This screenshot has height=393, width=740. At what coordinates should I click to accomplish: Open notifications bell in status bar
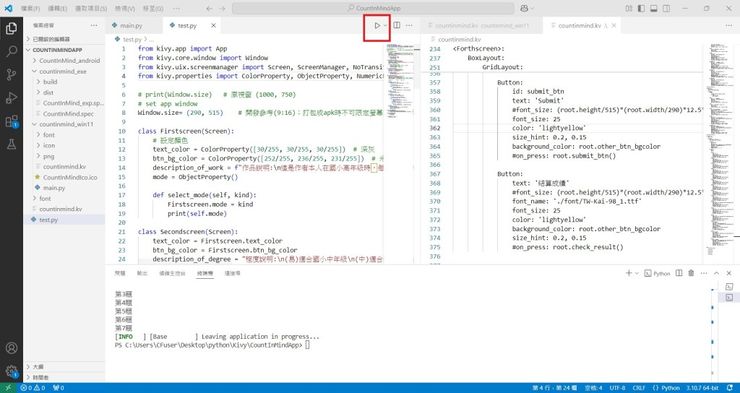(730, 388)
